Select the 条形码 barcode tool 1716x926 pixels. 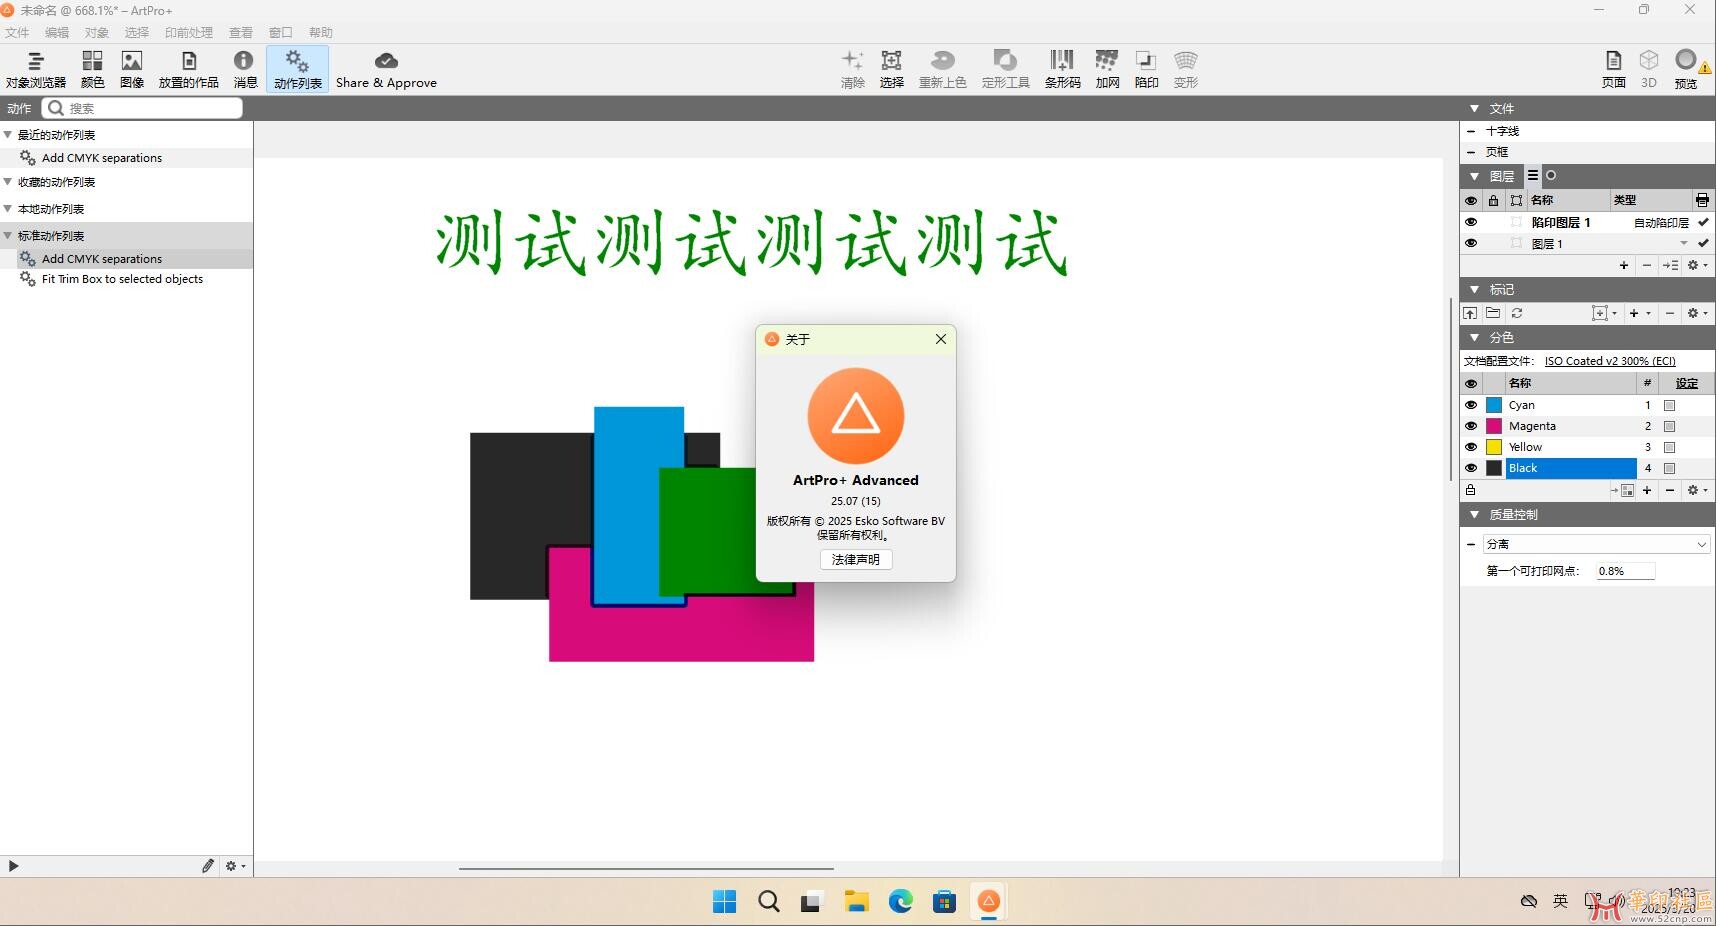(1062, 70)
